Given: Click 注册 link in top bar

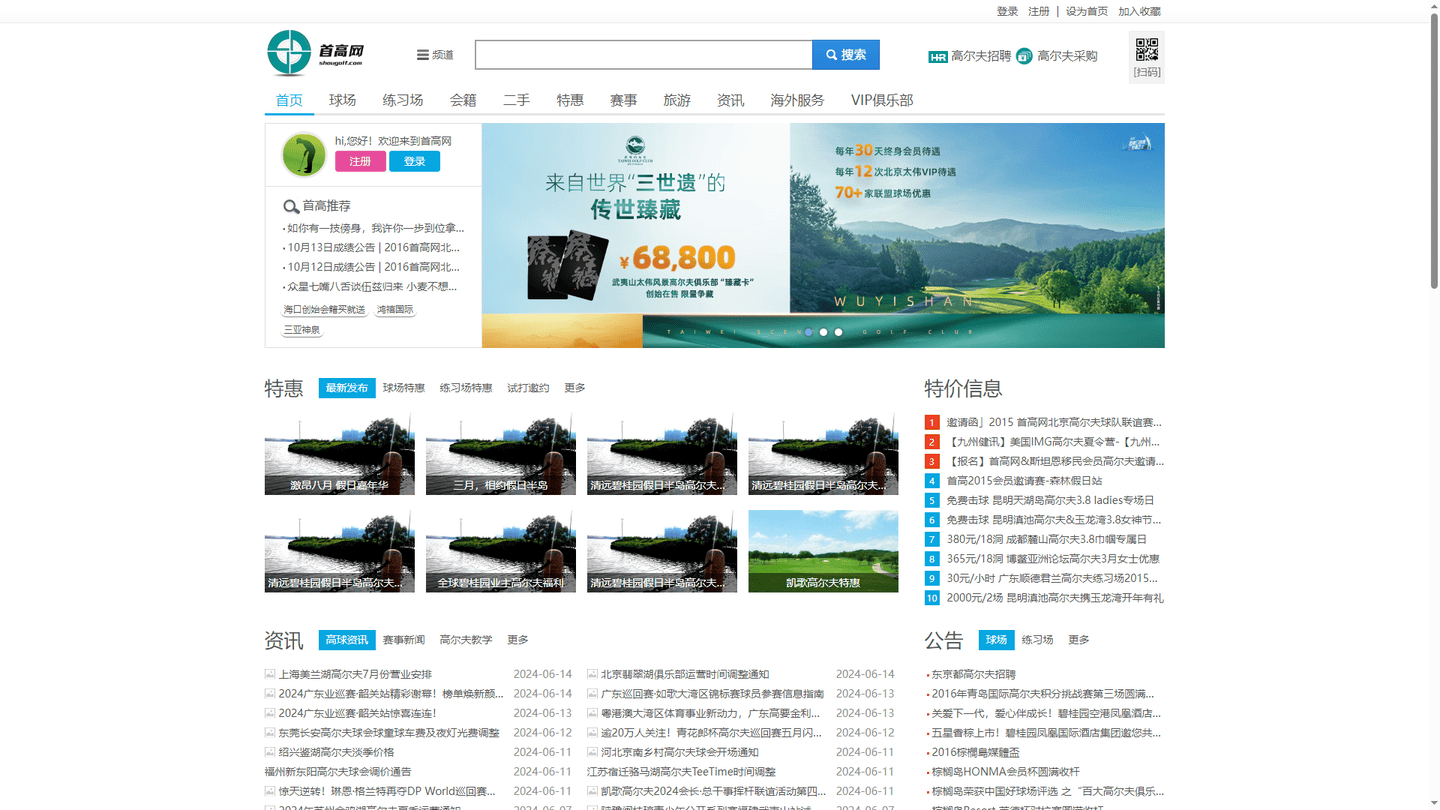Looking at the screenshot, I should pyautogui.click(x=1039, y=11).
